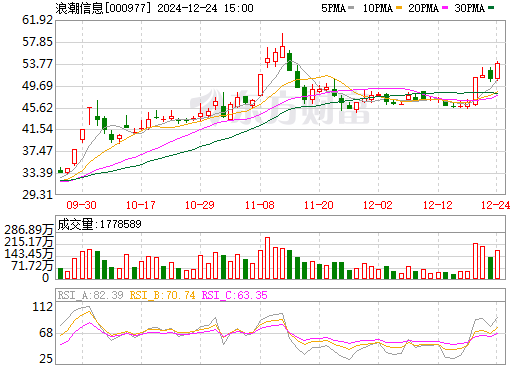Click the 143.45万 volume axis label
This screenshot has height=365, width=520.
pyautogui.click(x=29, y=254)
